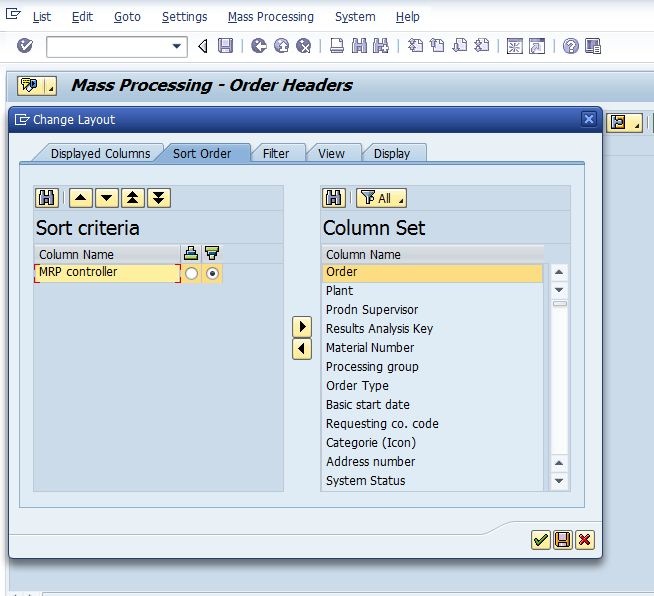Click the yellow Exit arrow icon

282,45
